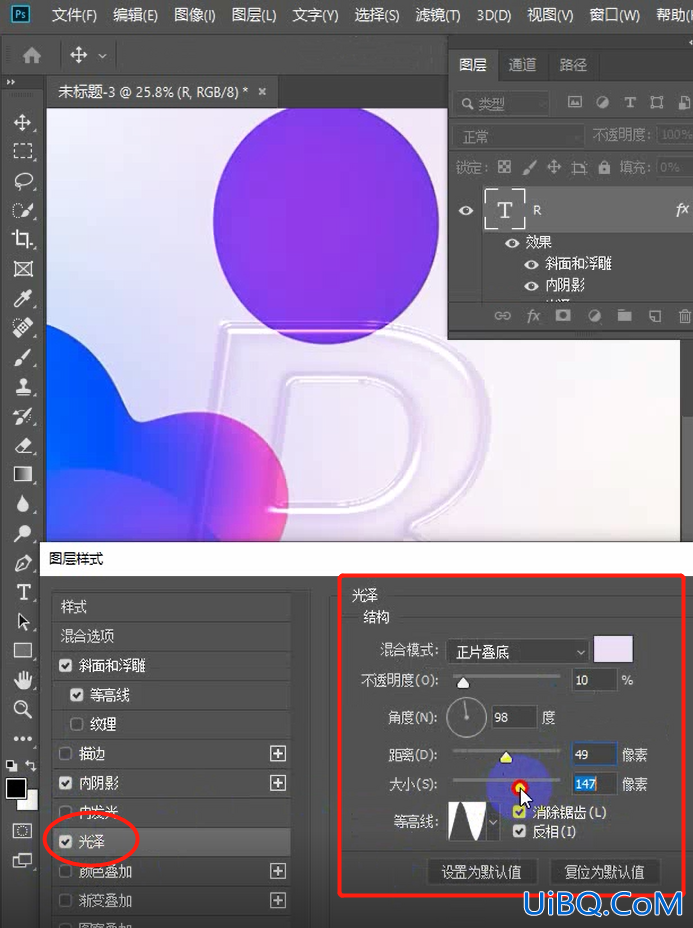This screenshot has height=928, width=693.
Task: Select the Horizontal Type tool
Action: coord(22,592)
